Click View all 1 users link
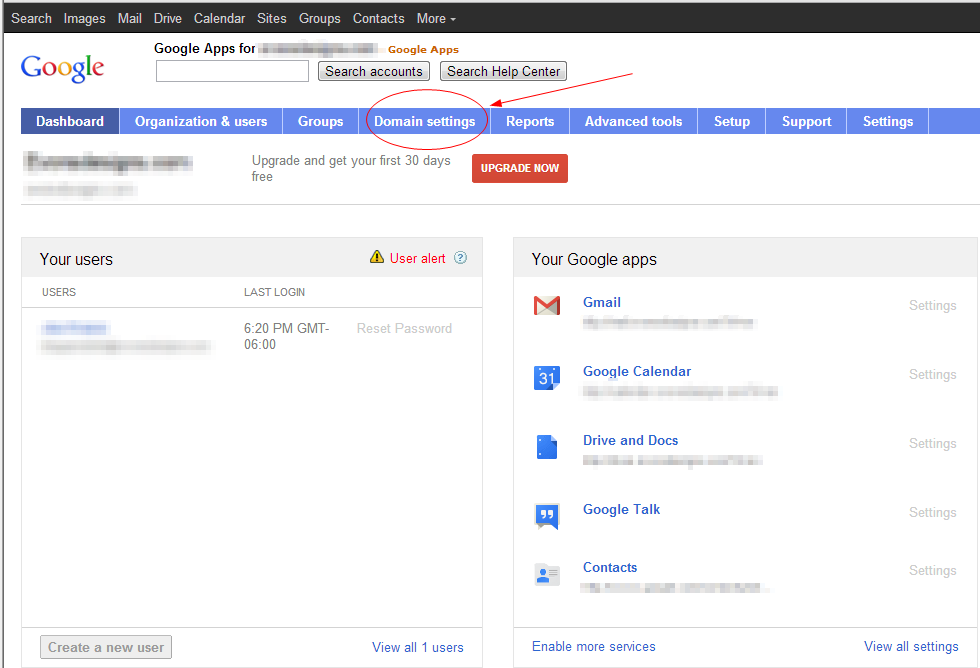Screen dimensions: 980x668 418,647
